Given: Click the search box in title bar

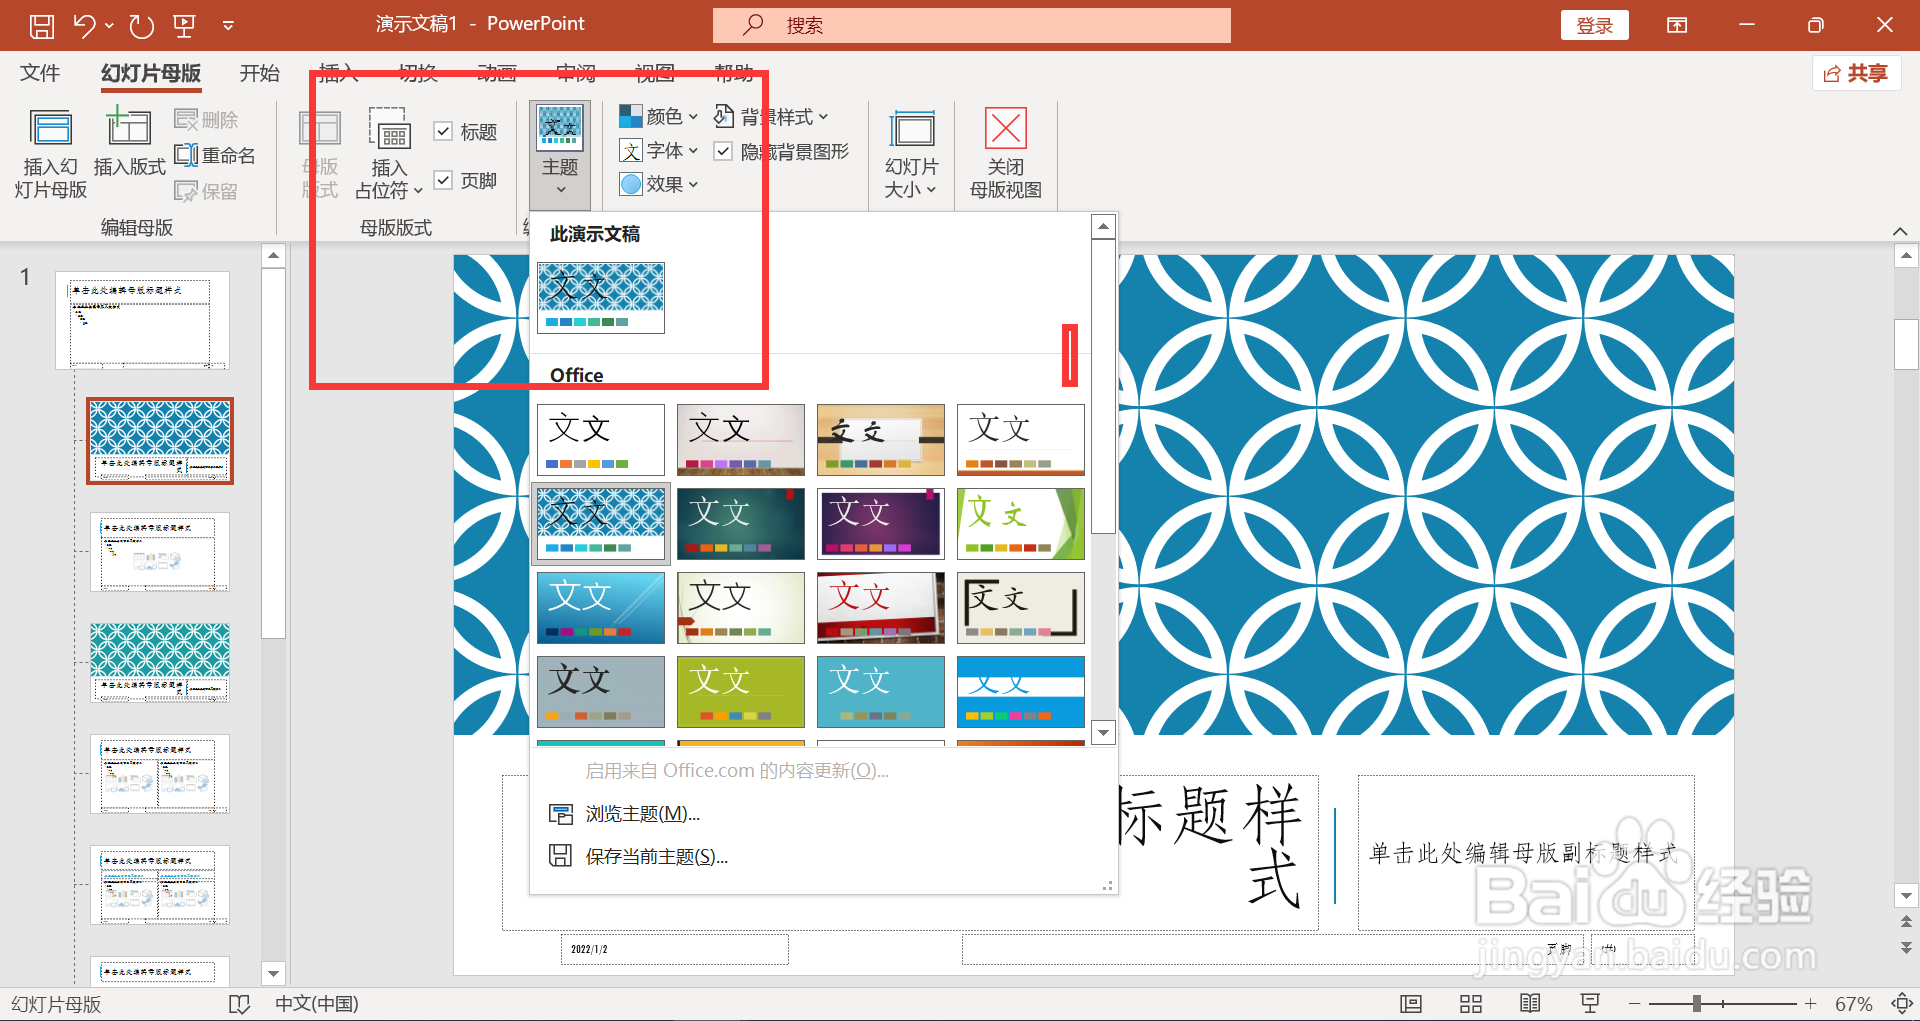Looking at the screenshot, I should pyautogui.click(x=971, y=25).
